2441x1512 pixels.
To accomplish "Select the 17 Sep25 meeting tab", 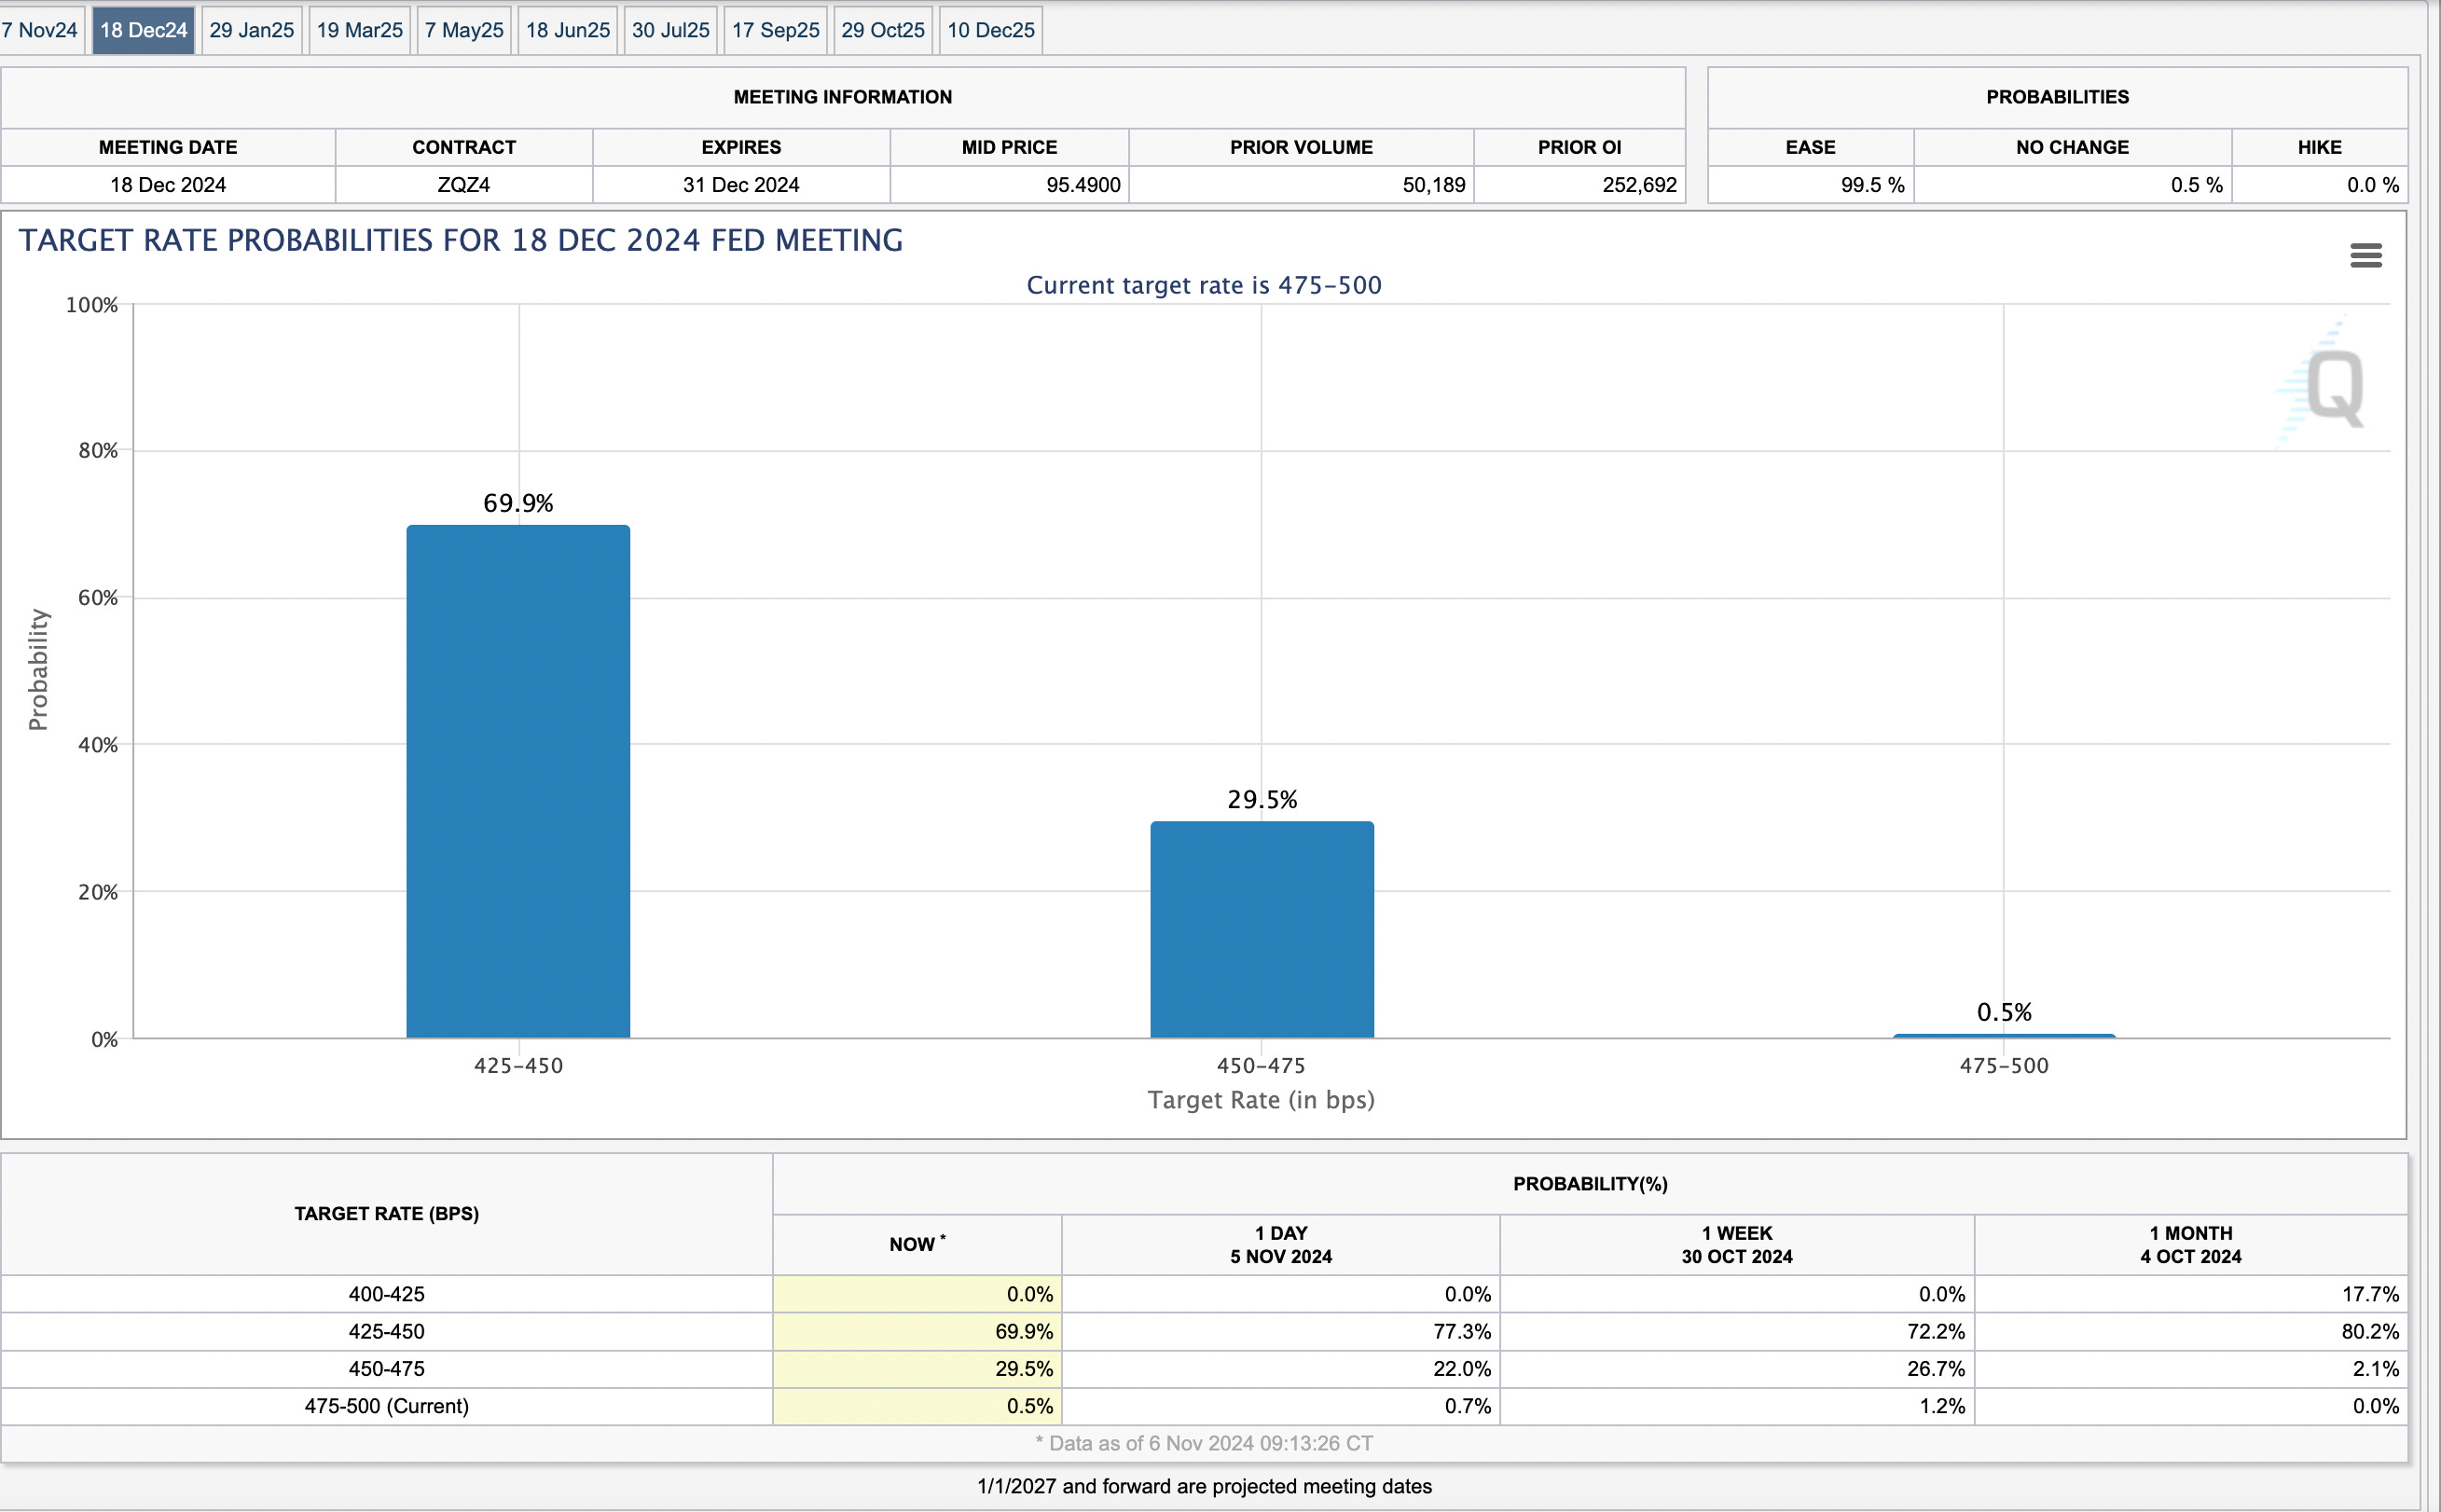I will [775, 30].
